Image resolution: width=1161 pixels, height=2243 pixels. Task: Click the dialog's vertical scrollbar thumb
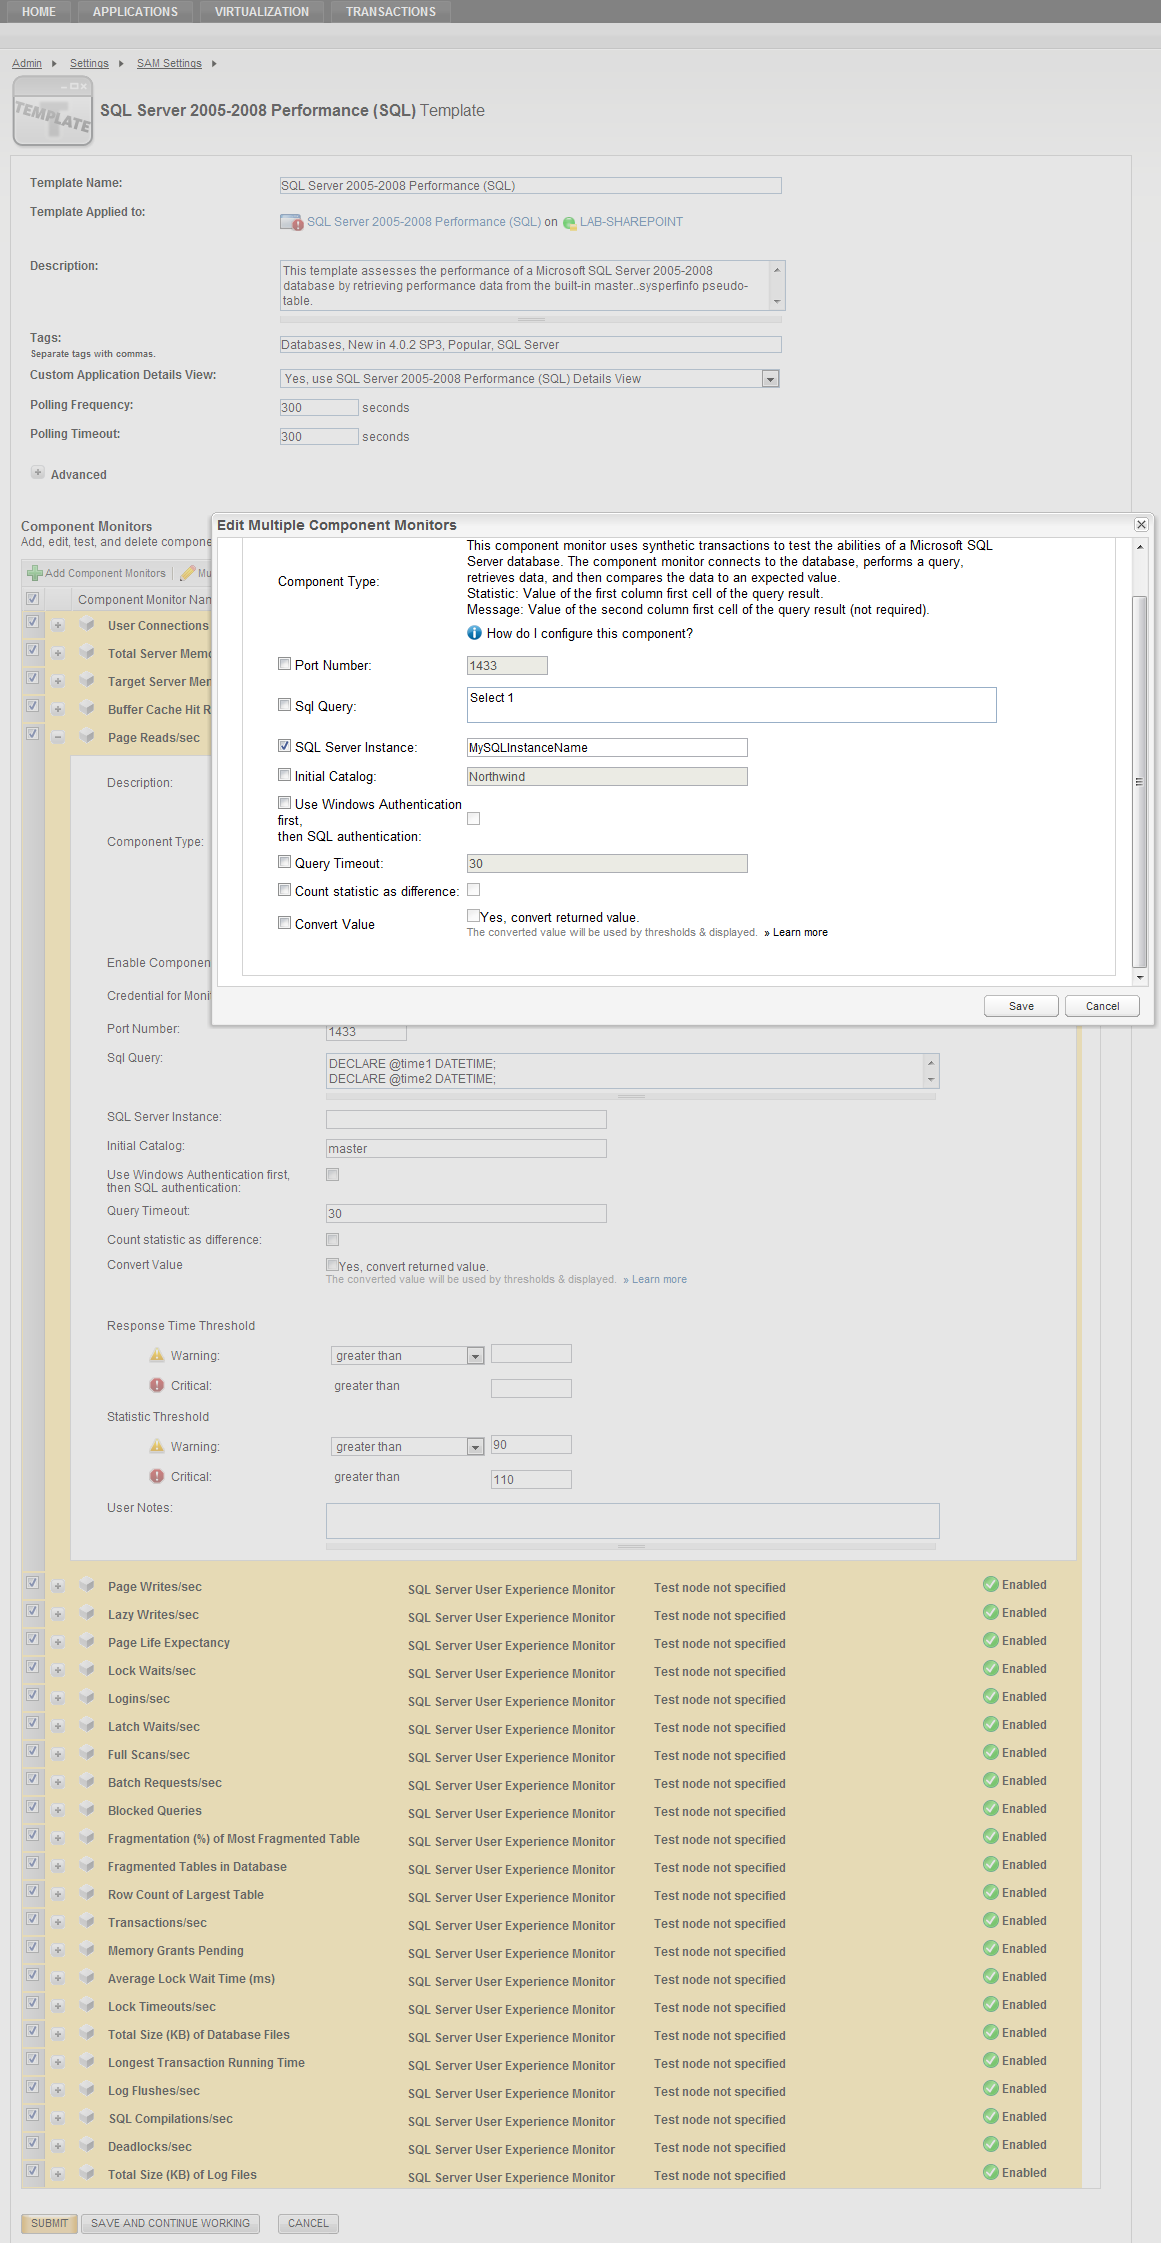pyautogui.click(x=1139, y=782)
